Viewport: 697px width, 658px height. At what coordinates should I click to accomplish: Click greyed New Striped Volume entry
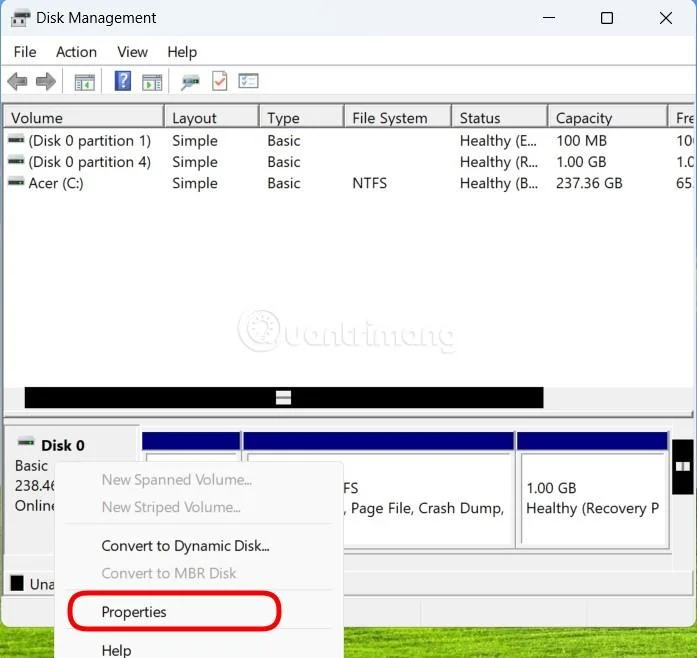[x=171, y=507]
